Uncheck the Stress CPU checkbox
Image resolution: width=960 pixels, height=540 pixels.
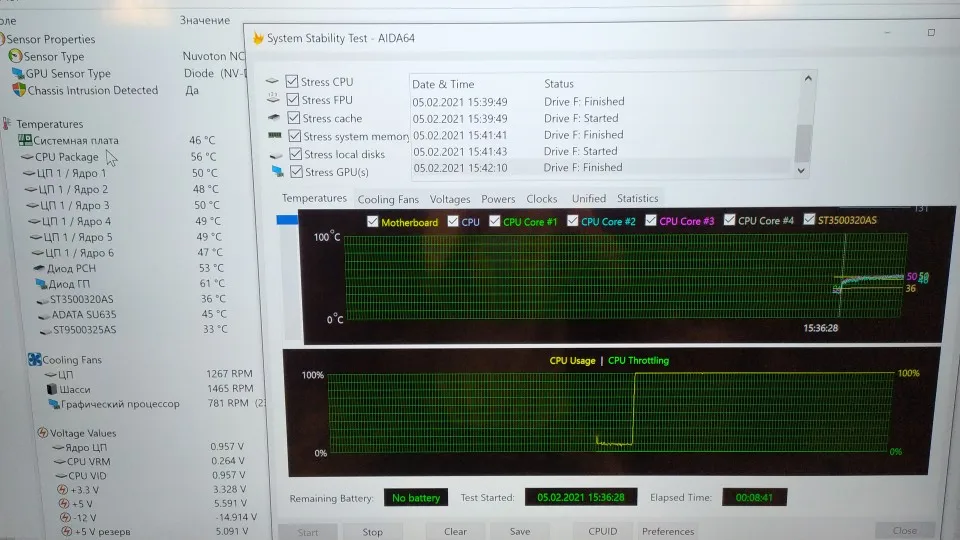point(292,81)
